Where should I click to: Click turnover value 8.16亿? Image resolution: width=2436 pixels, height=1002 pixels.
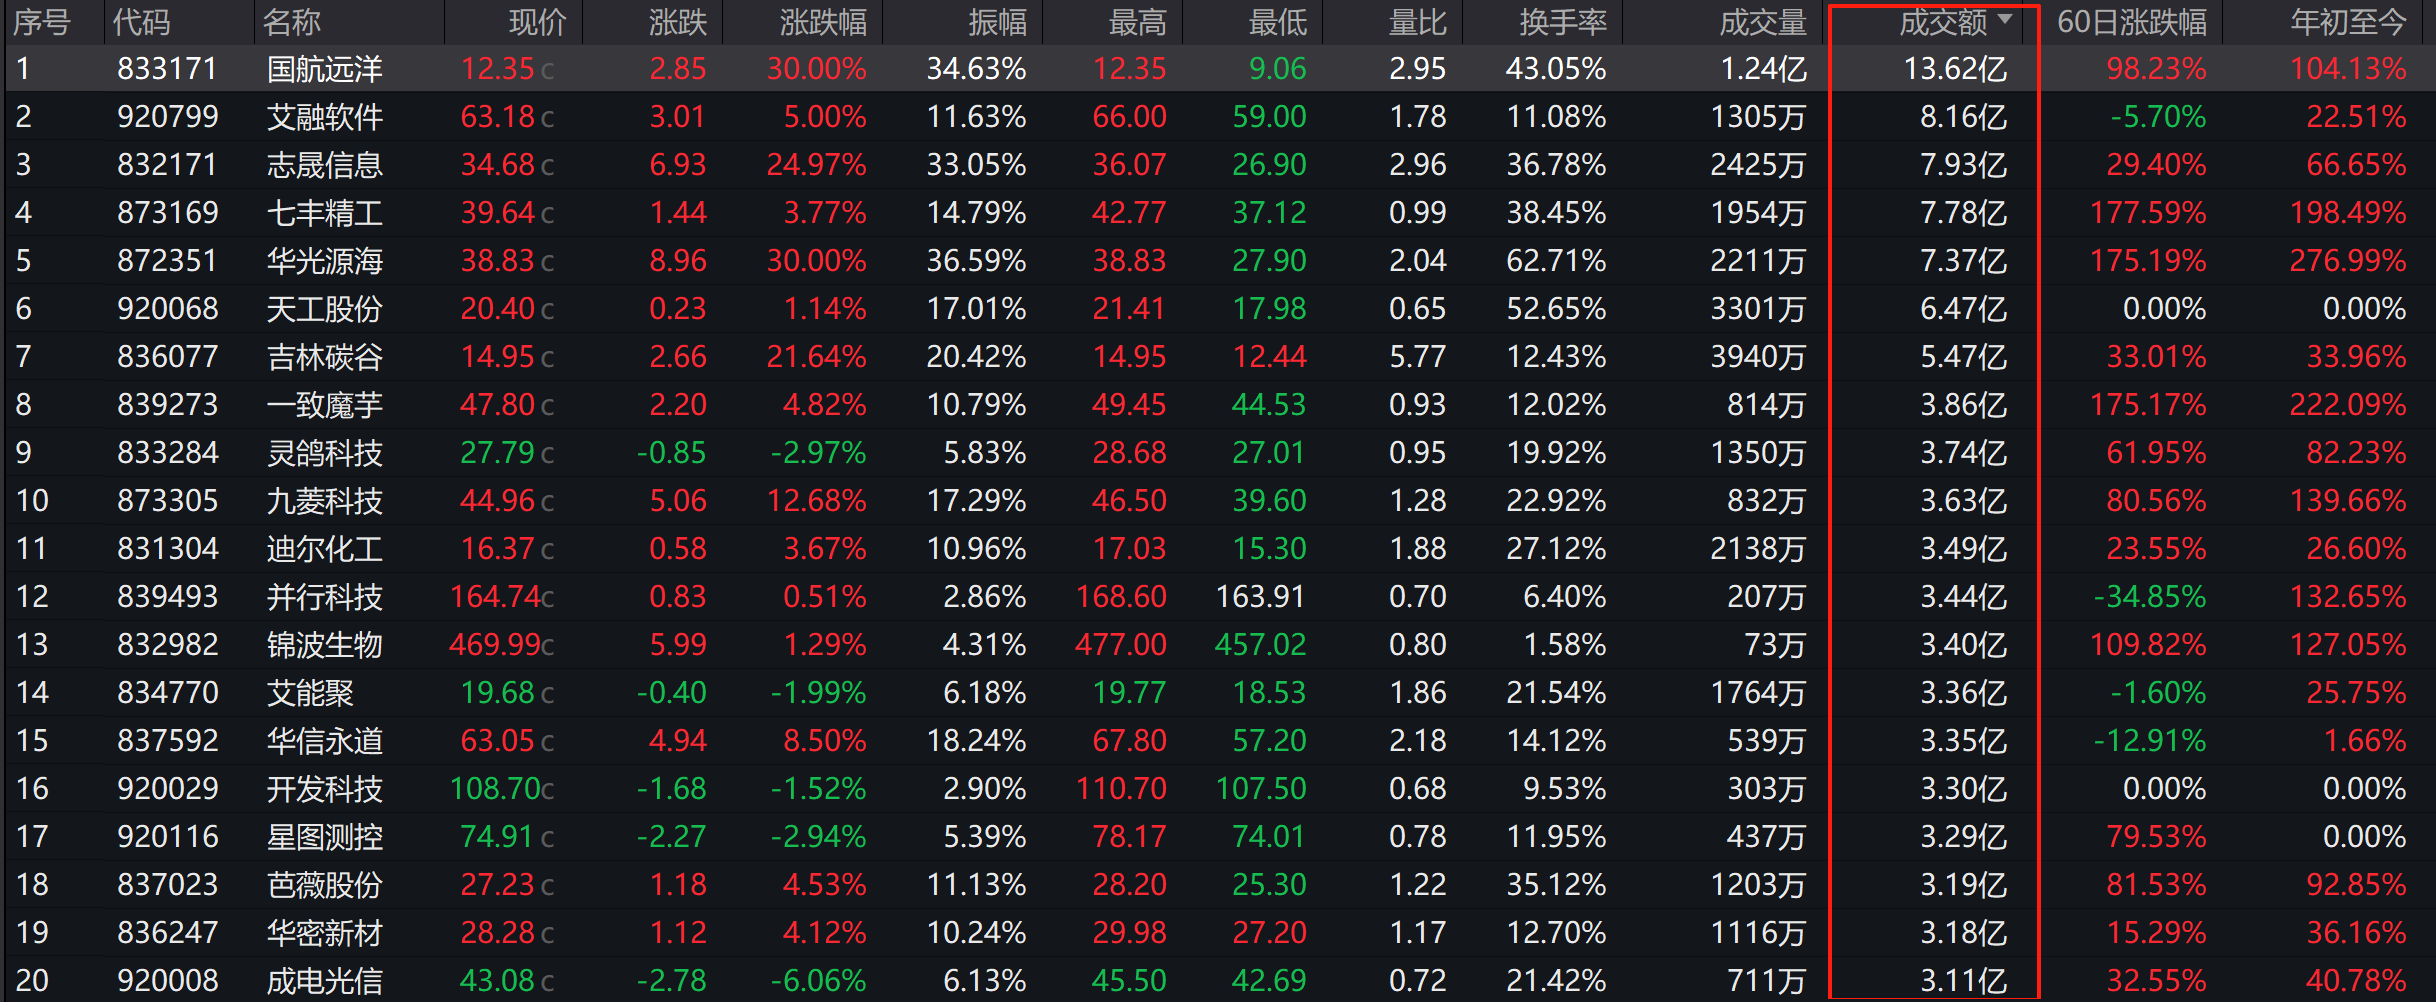coord(1963,117)
